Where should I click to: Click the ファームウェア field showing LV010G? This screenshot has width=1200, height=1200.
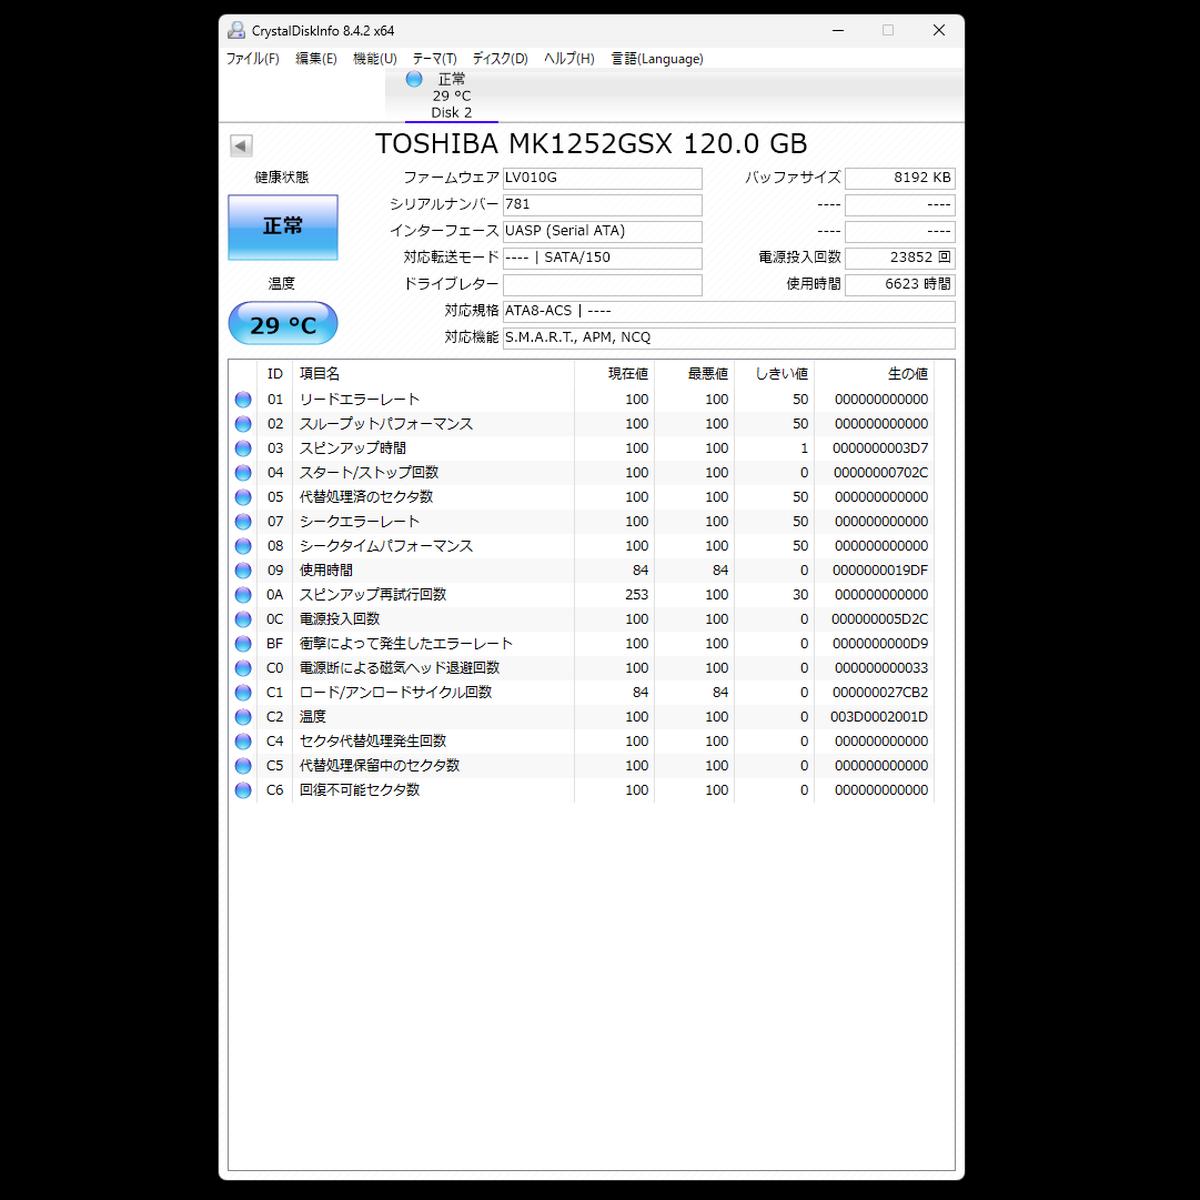click(602, 178)
